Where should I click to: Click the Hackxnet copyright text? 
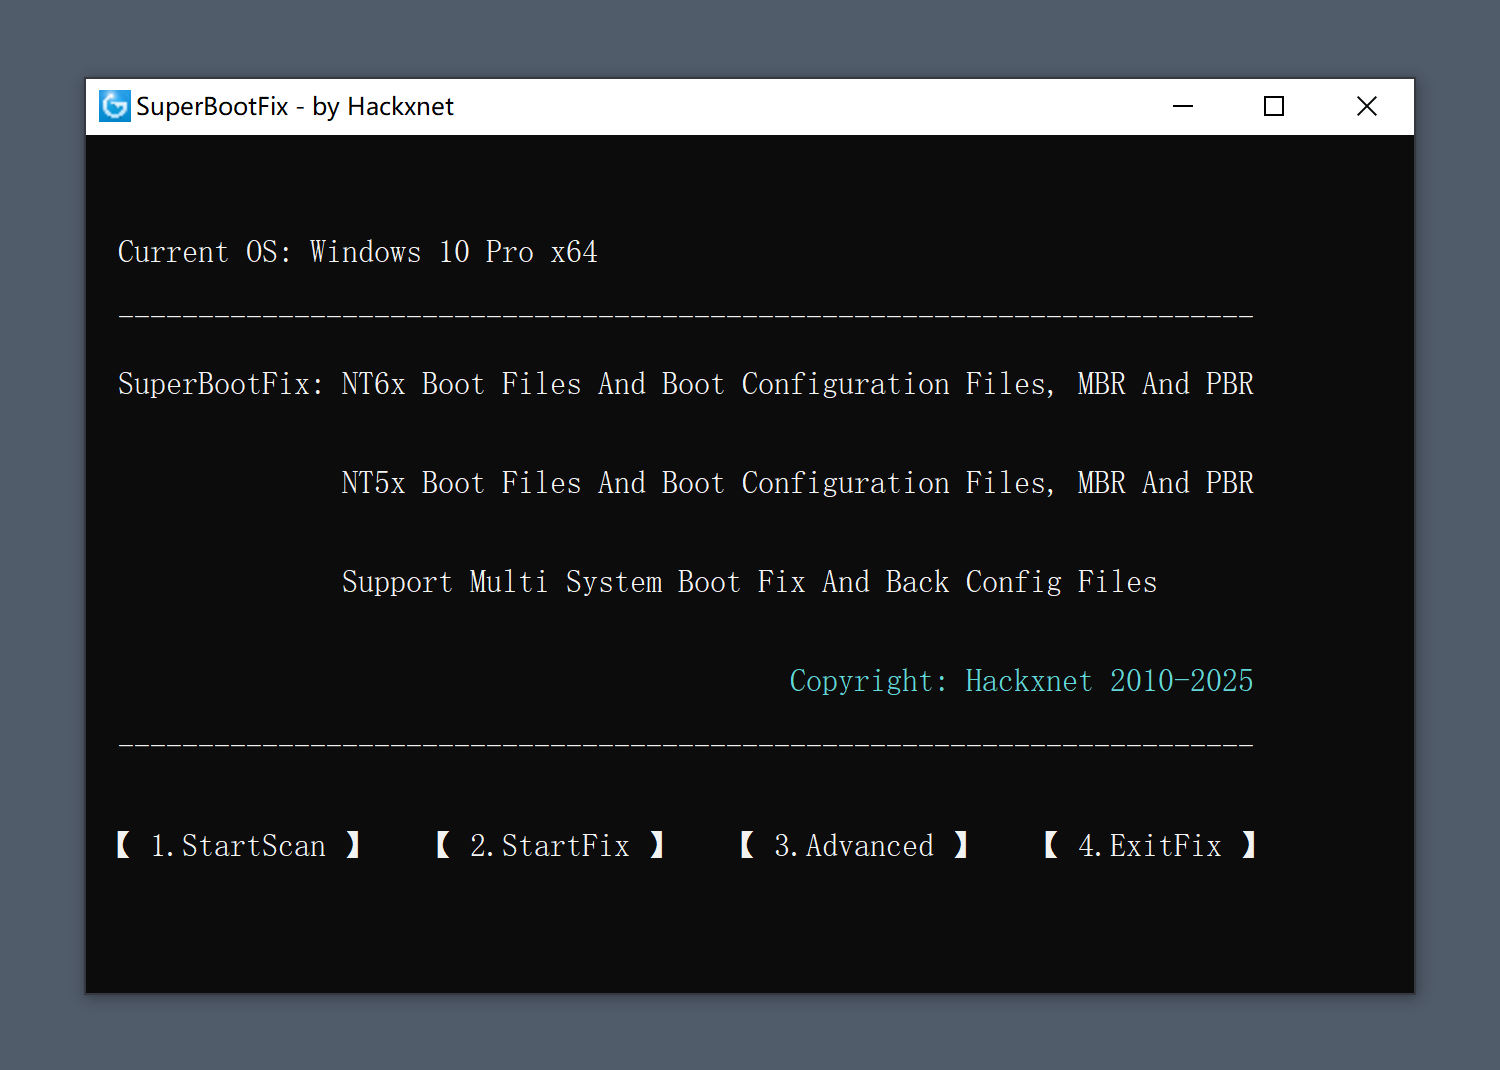tap(1021, 680)
